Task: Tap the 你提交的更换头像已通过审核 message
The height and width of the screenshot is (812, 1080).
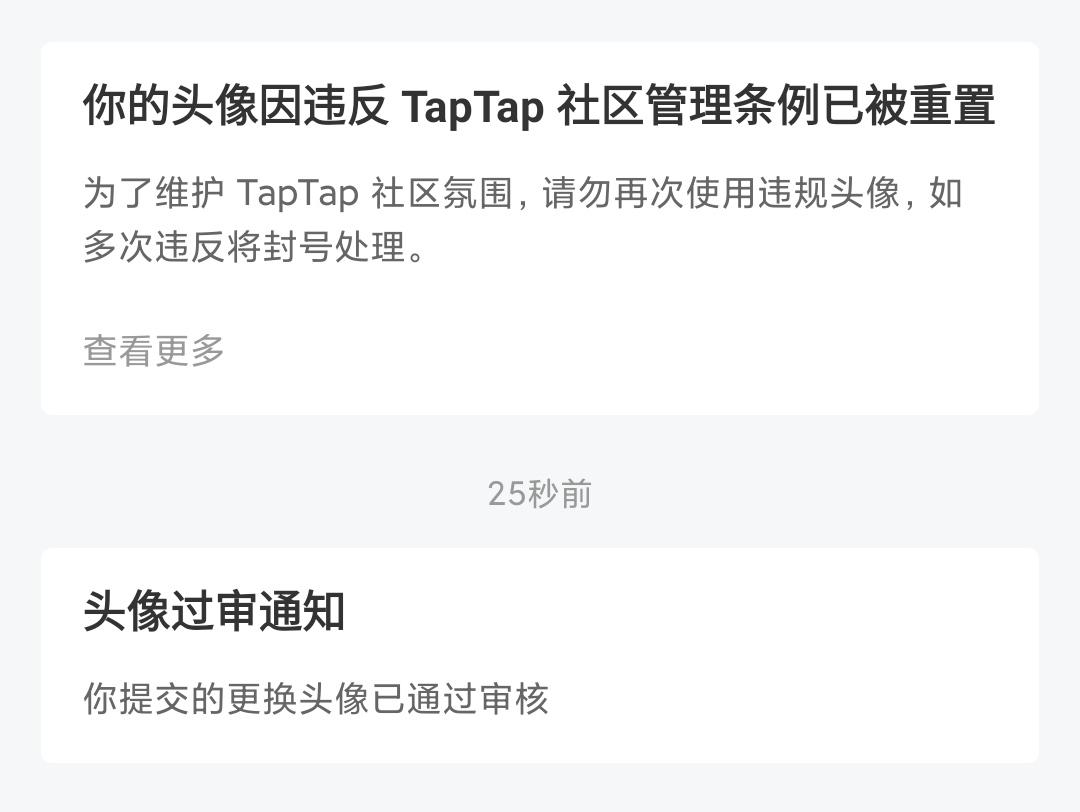Action: click(x=315, y=698)
